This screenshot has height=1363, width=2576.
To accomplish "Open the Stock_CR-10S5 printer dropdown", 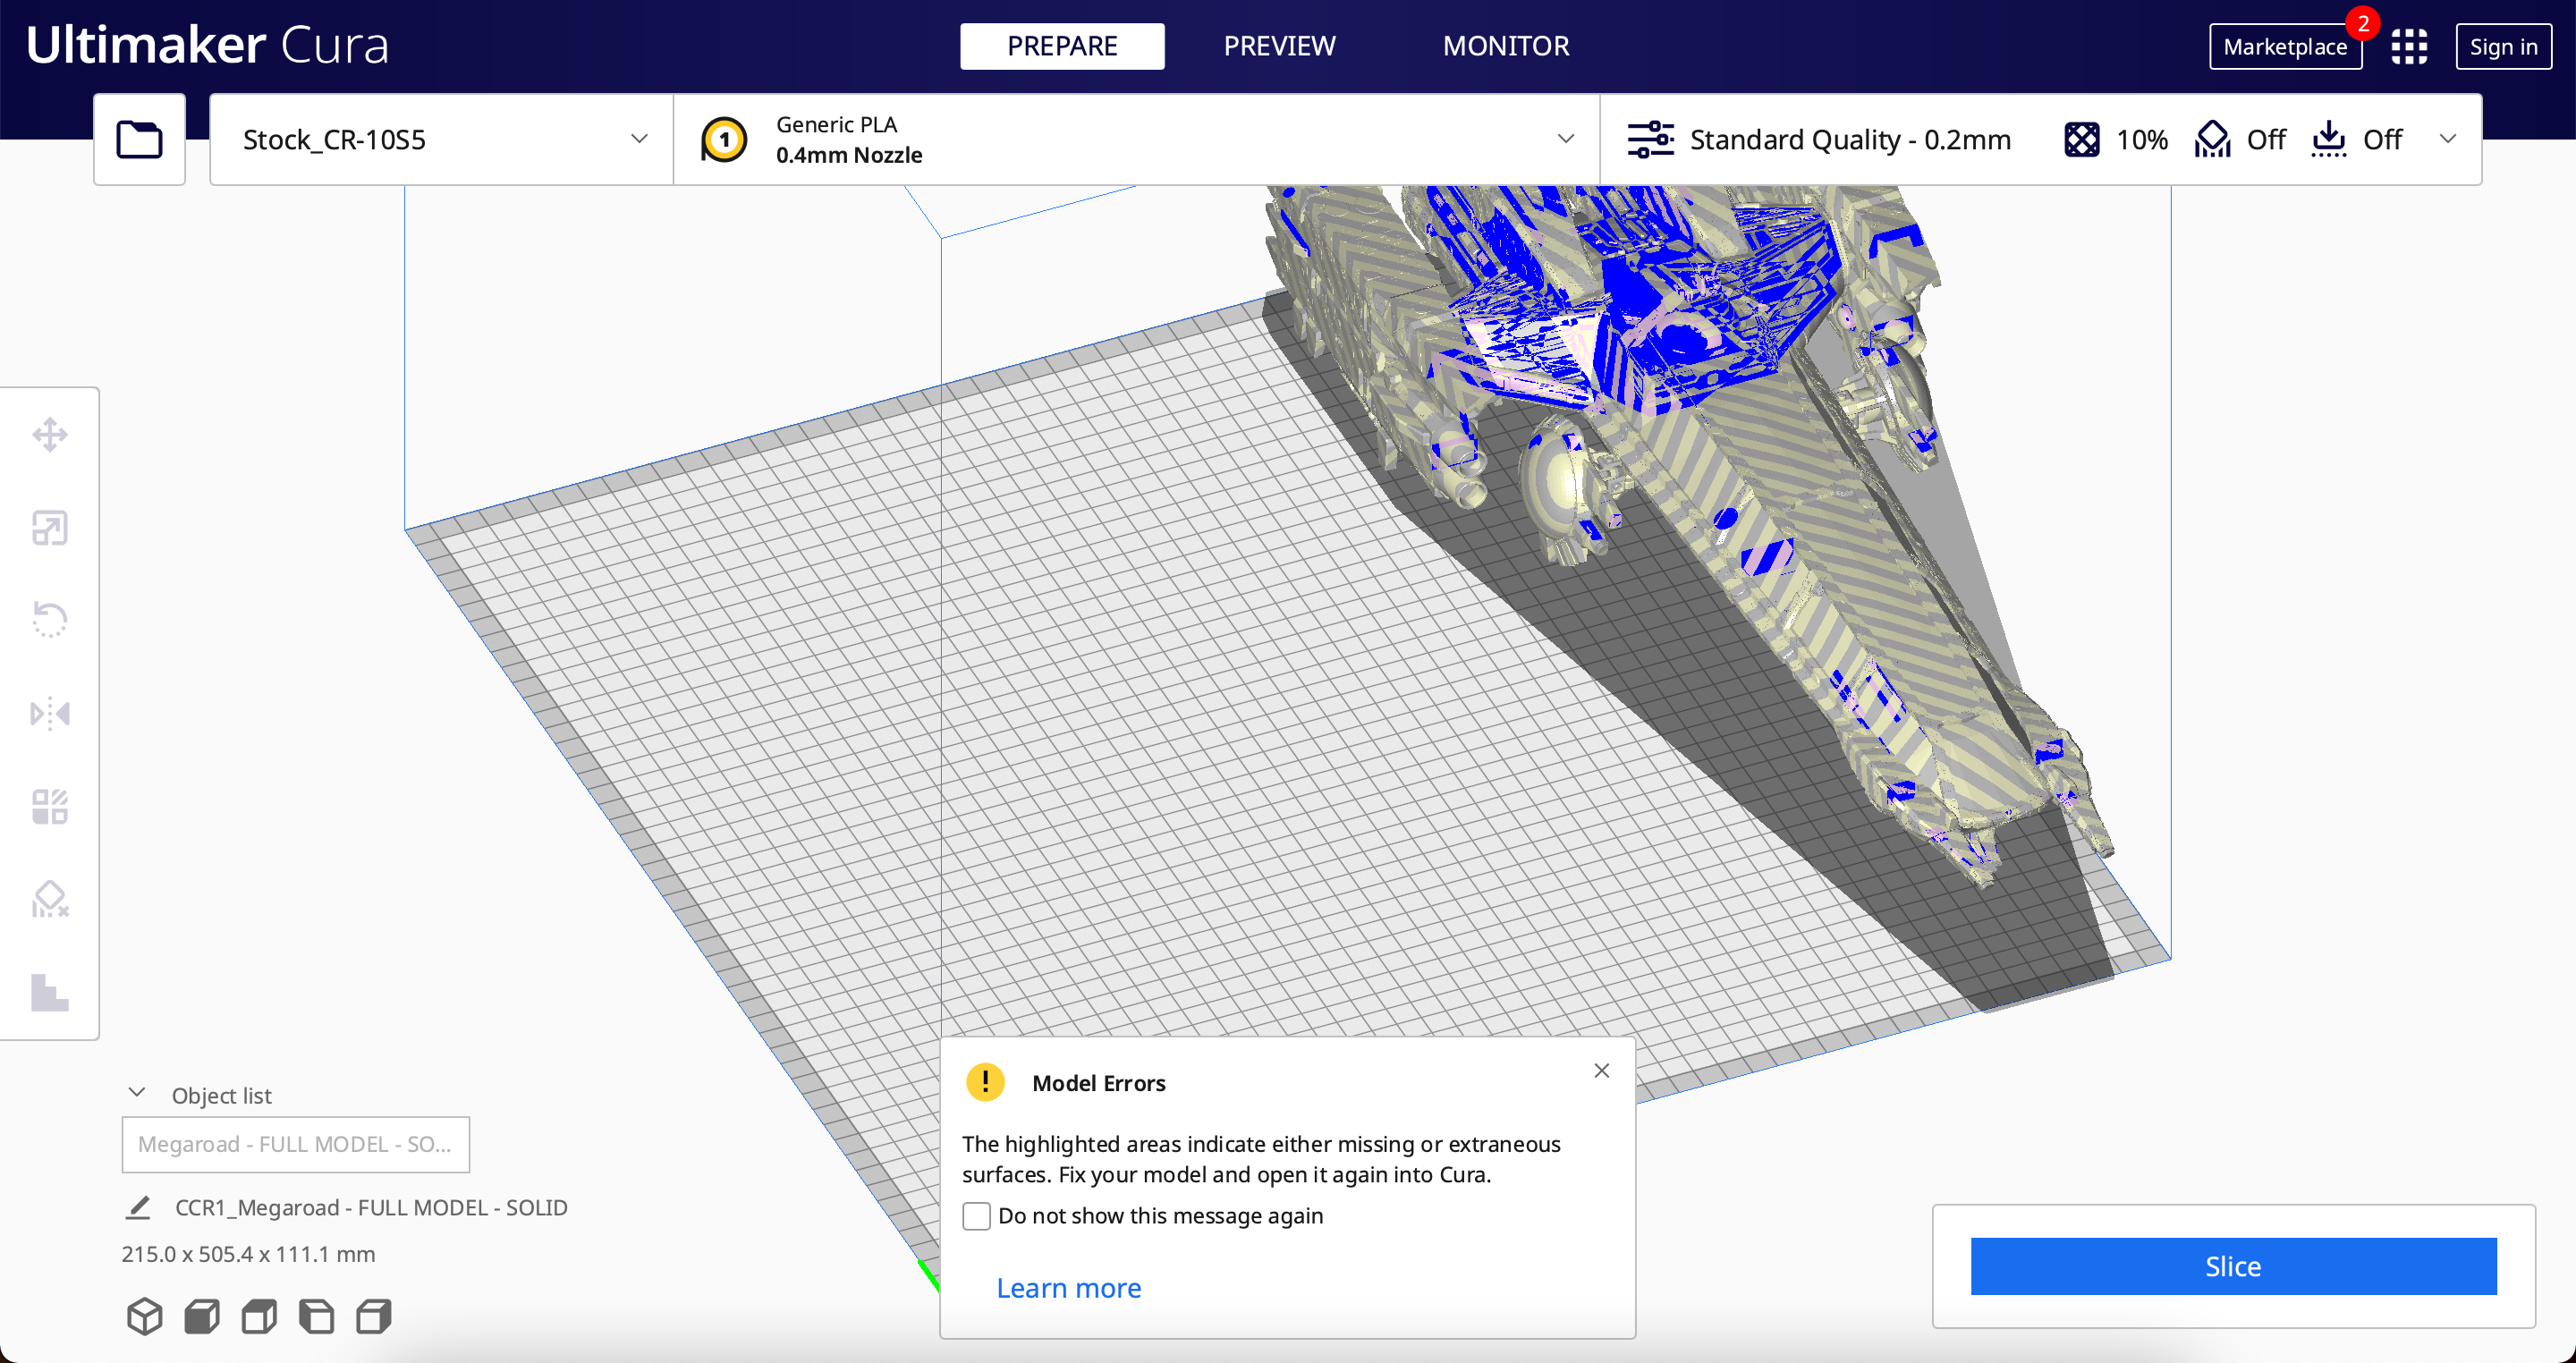I will [442, 139].
